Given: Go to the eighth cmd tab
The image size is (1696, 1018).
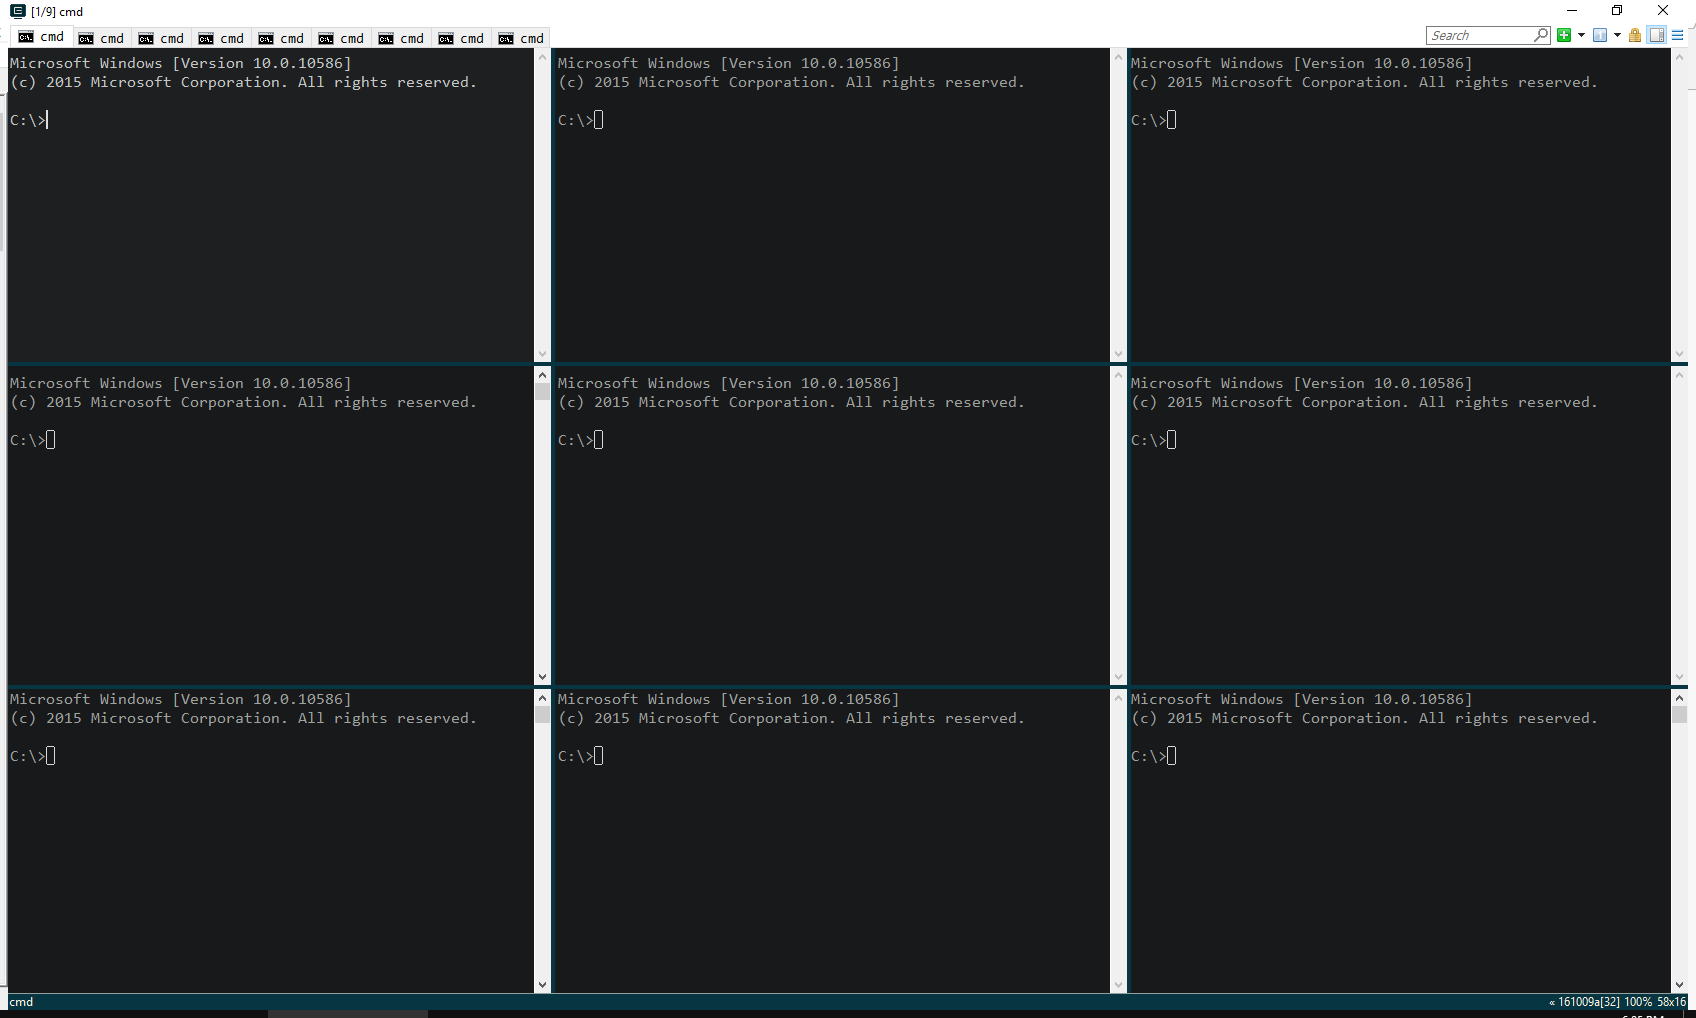Looking at the screenshot, I should tap(461, 38).
